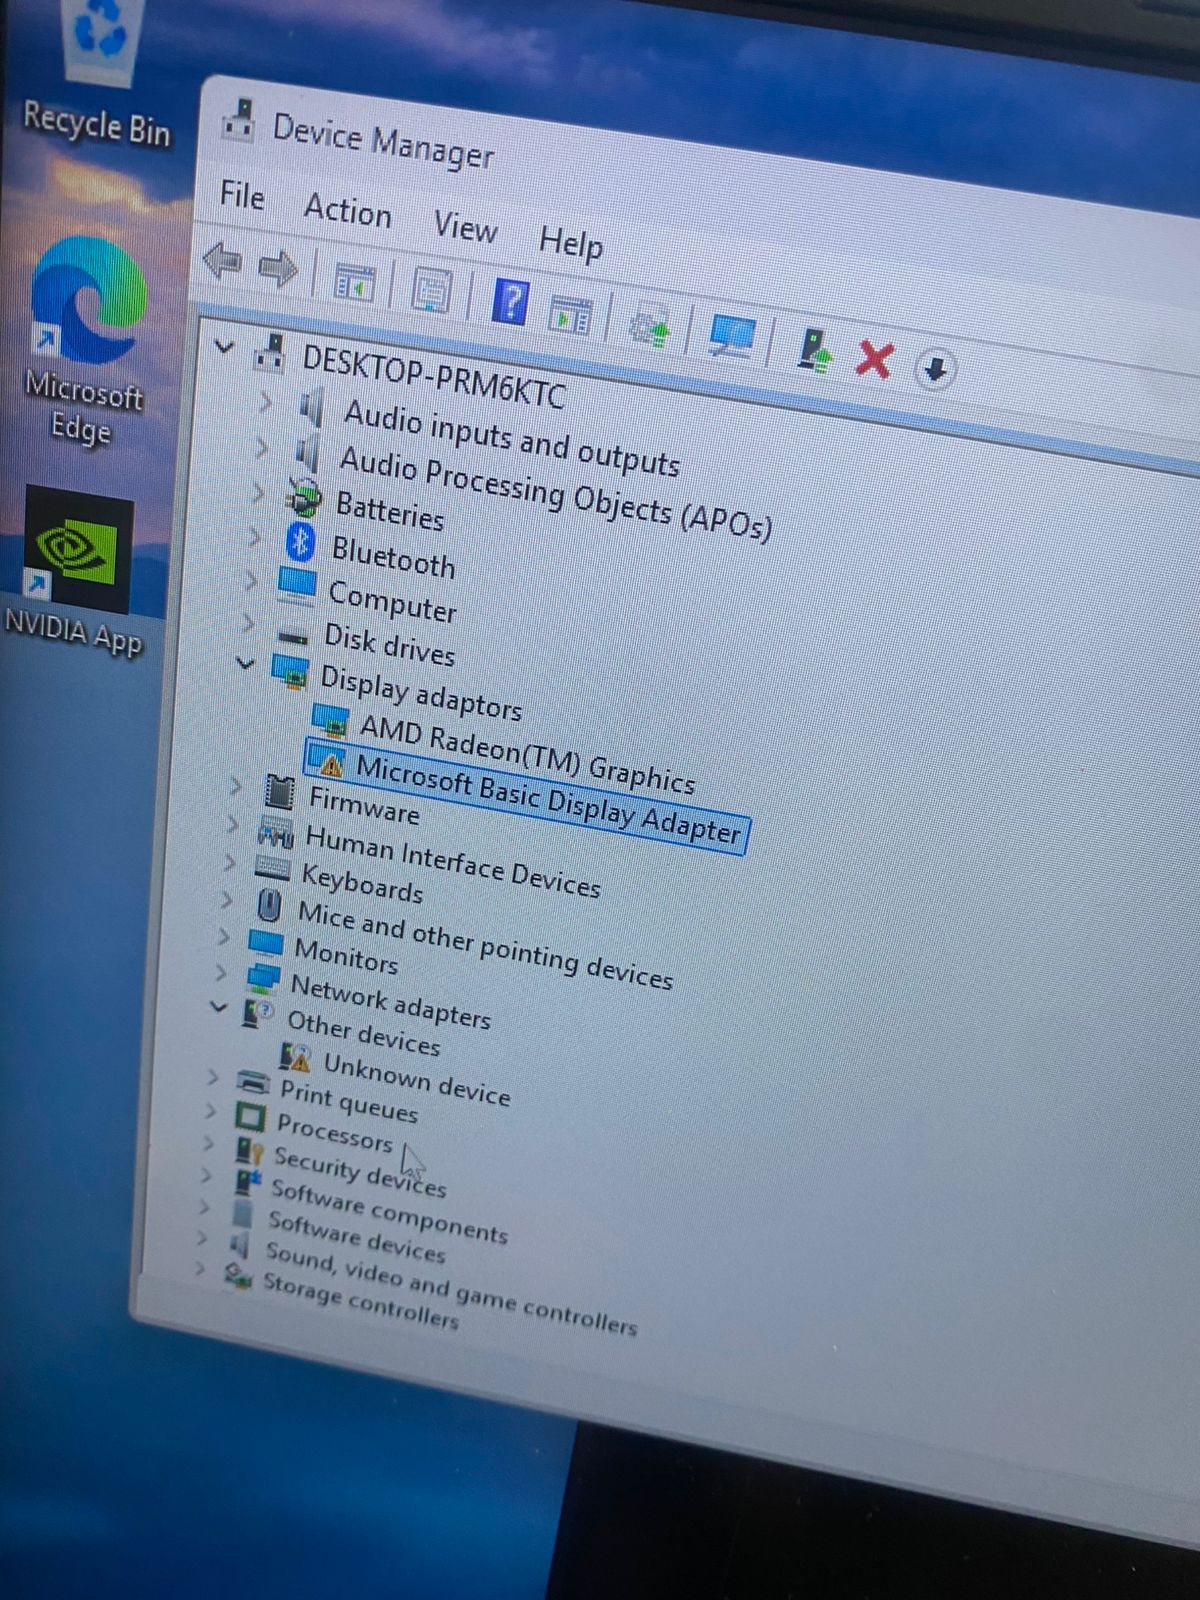Screen dimensions: 1200x1600
Task: Open the View menu
Action: [465, 228]
